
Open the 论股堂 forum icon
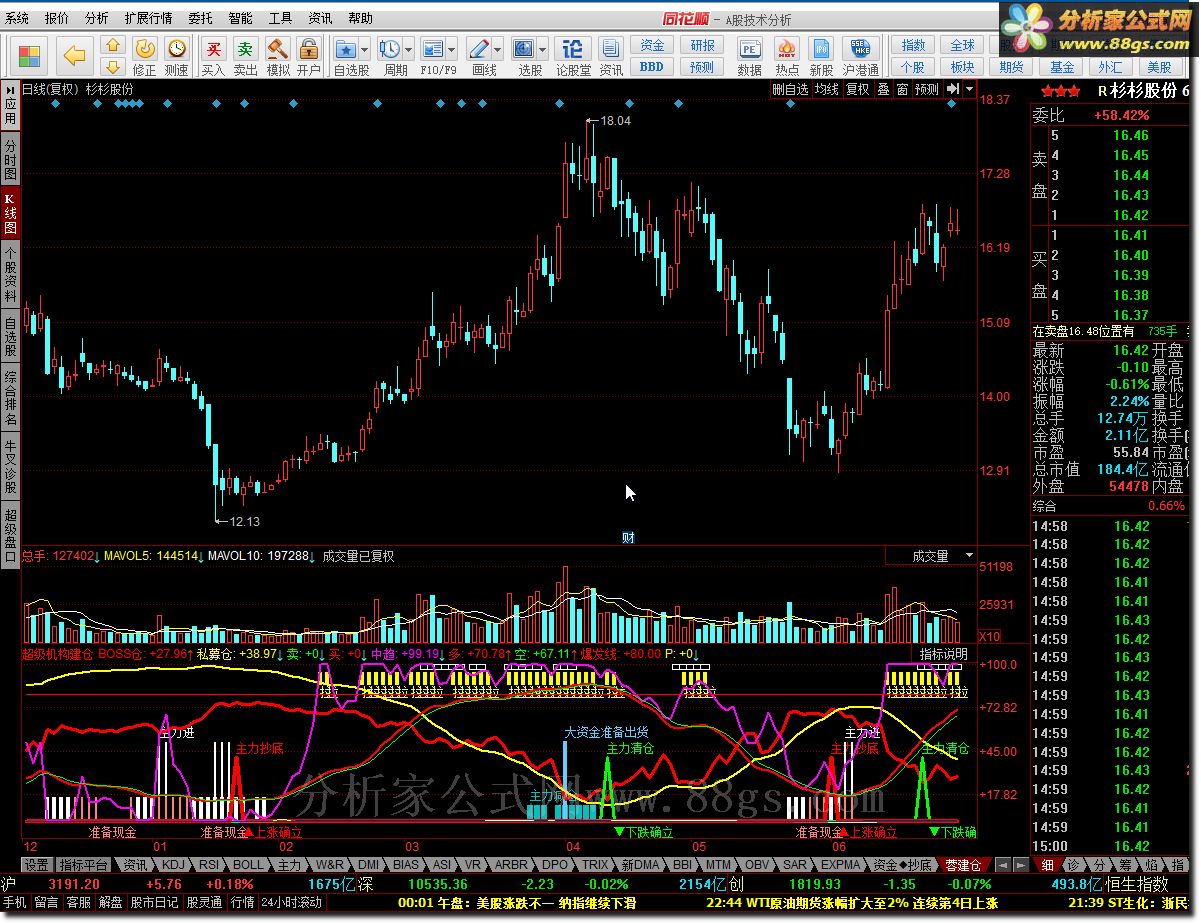click(x=573, y=56)
